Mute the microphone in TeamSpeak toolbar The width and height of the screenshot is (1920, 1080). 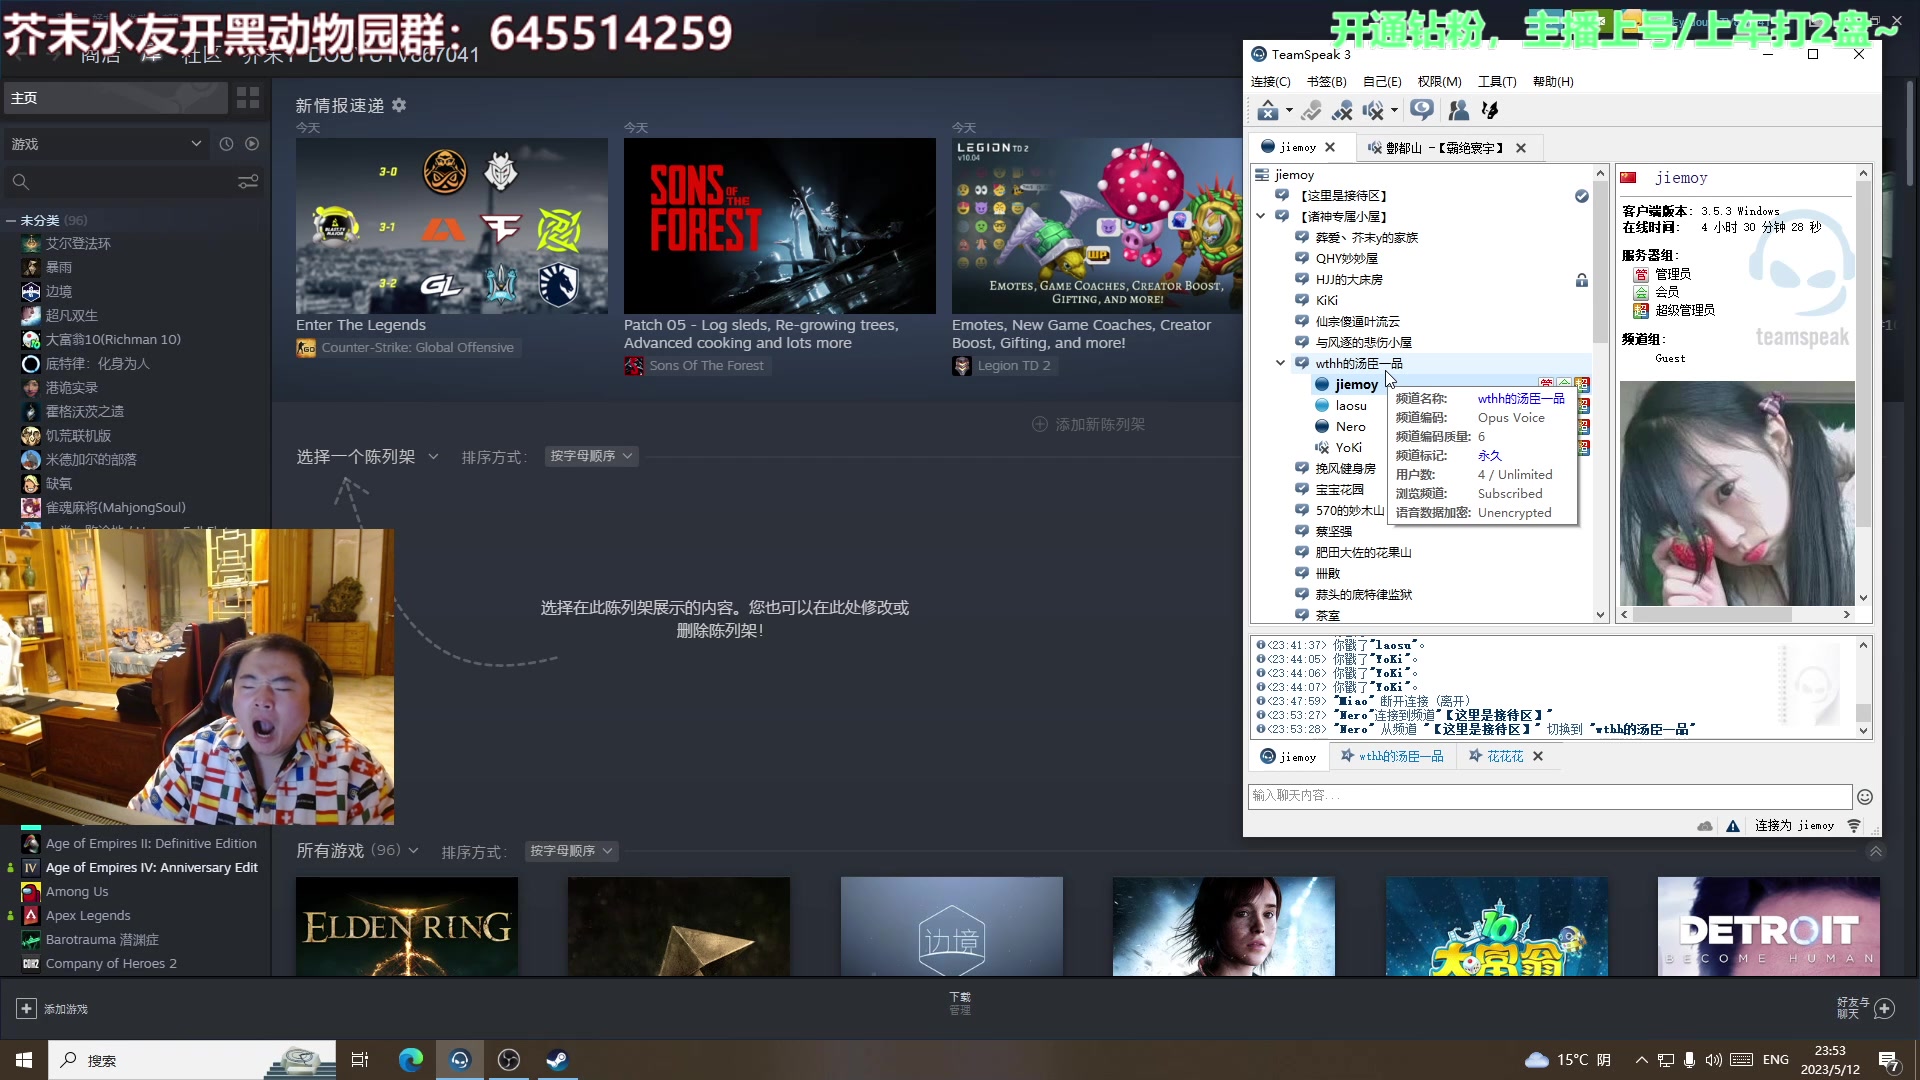click(x=1342, y=110)
